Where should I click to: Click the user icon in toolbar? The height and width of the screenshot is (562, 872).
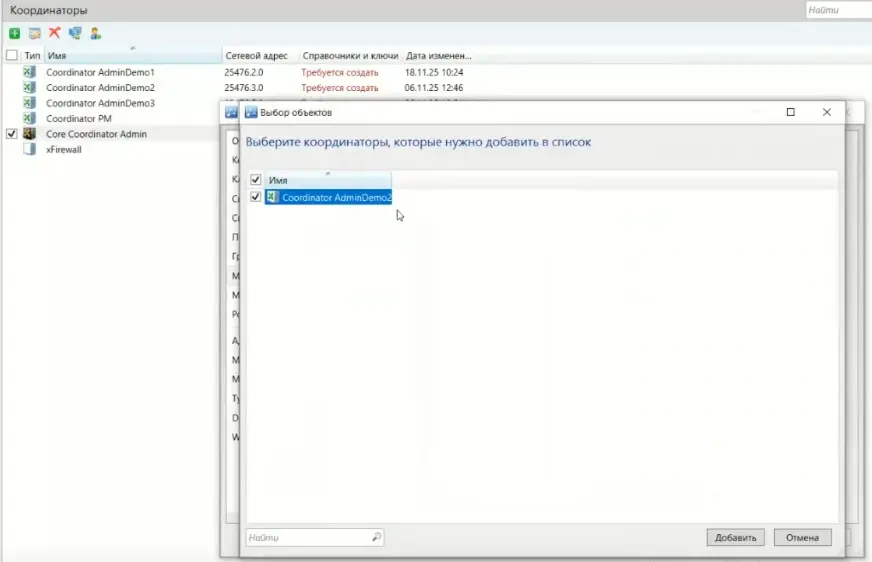(95, 33)
